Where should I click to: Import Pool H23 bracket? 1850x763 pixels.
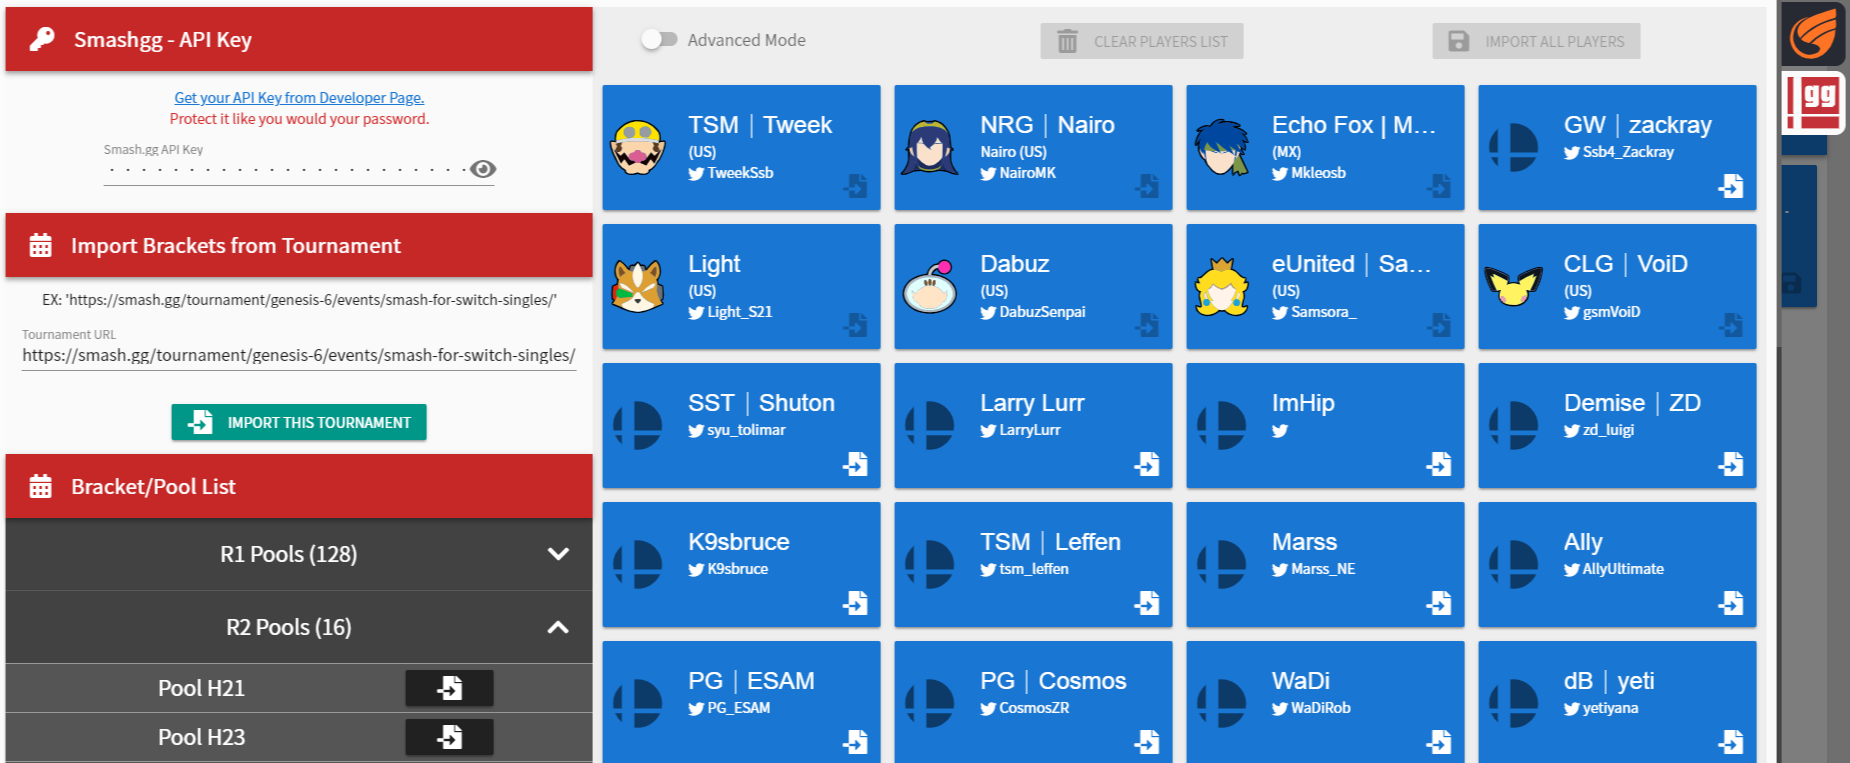pyautogui.click(x=449, y=737)
